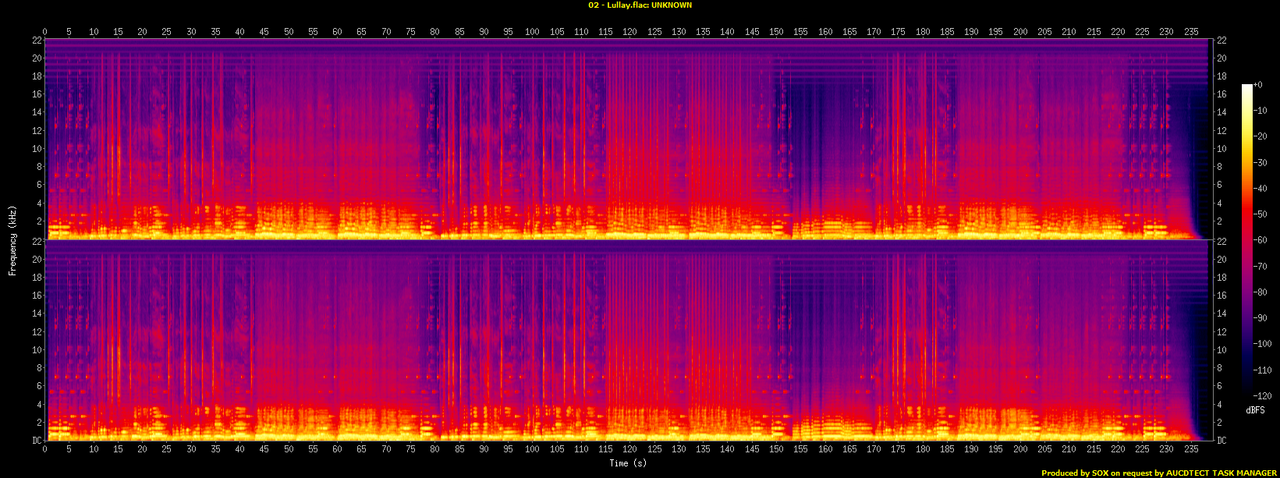1280x478 pixels.
Task: Click the "-120" value on dBFS scale
Action: (1264, 395)
